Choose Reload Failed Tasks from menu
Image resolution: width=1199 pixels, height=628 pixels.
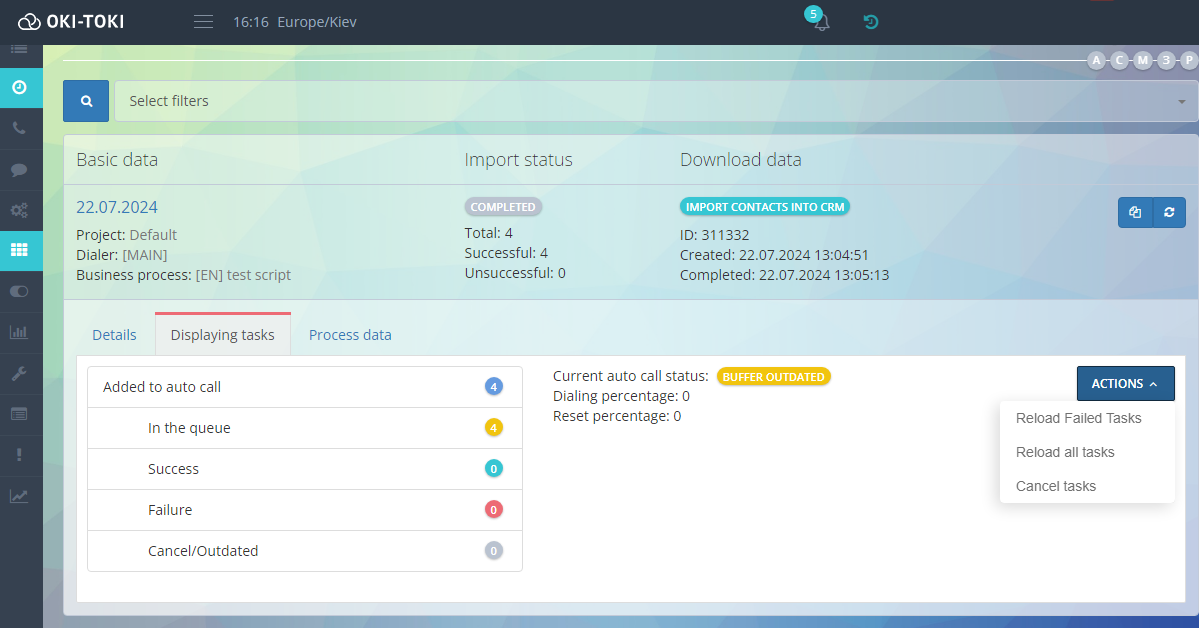(x=1078, y=418)
